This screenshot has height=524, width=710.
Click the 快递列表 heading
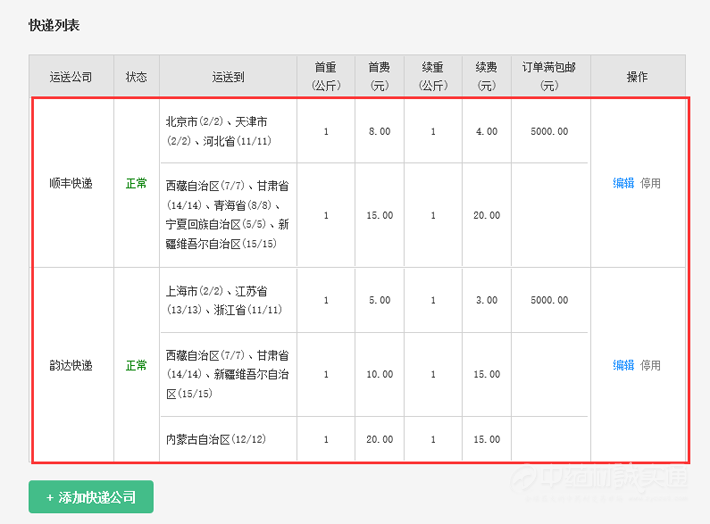point(54,25)
